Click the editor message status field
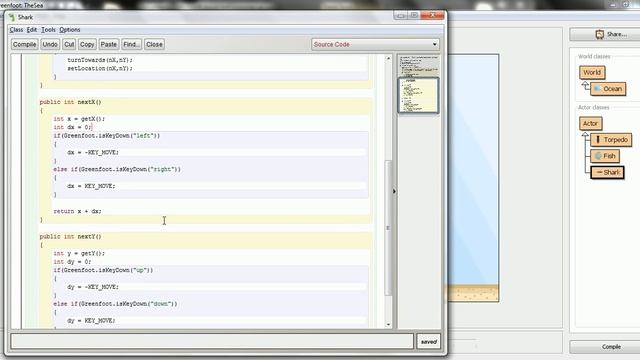Screen dimensions: 640x360 tap(212, 341)
